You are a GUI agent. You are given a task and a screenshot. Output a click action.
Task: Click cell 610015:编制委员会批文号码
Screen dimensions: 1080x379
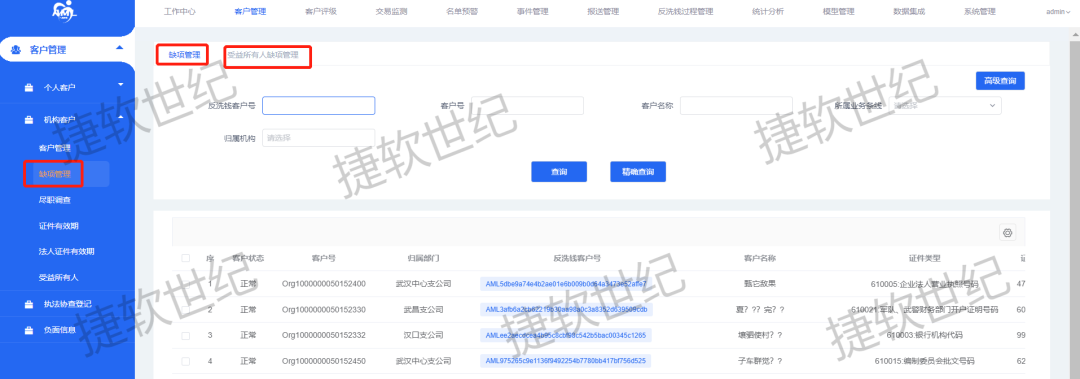[924, 361]
